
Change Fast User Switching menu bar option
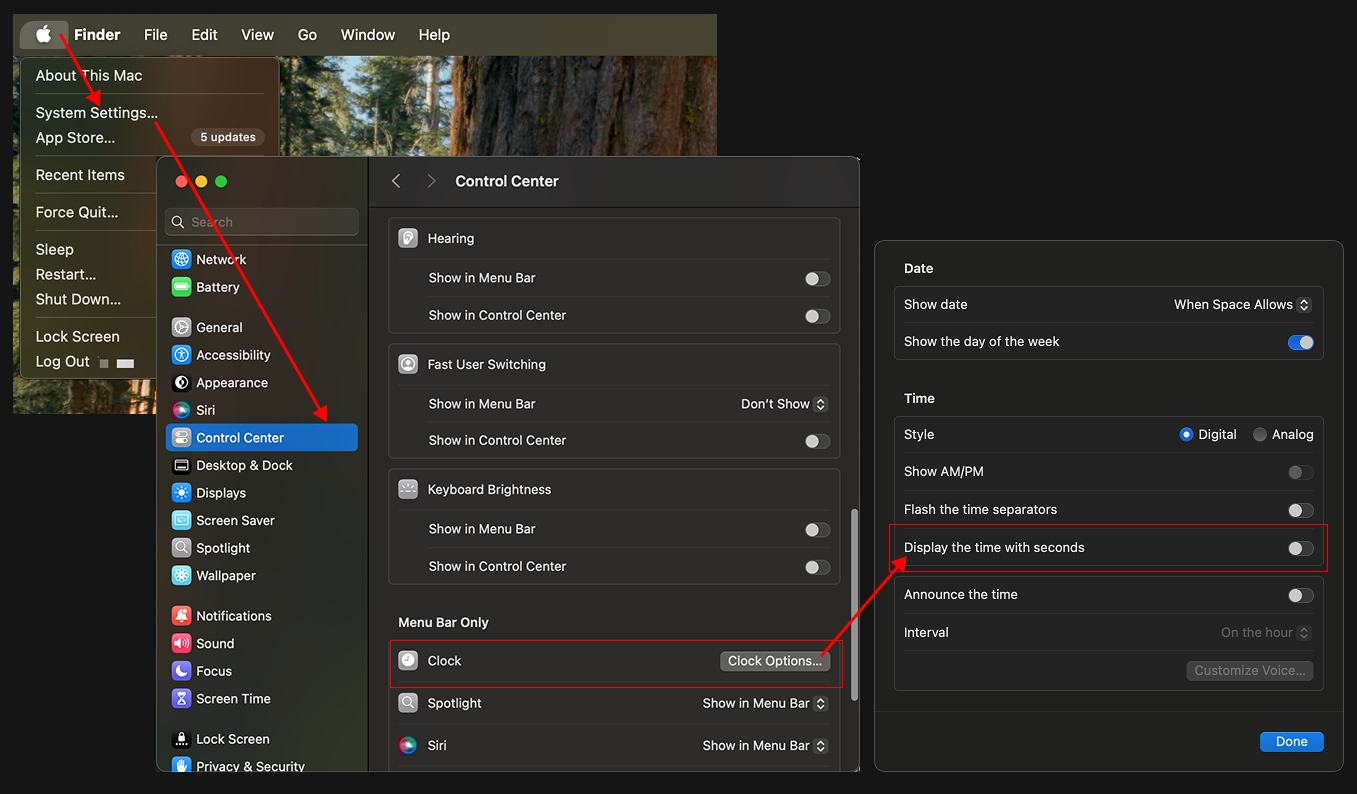(783, 404)
